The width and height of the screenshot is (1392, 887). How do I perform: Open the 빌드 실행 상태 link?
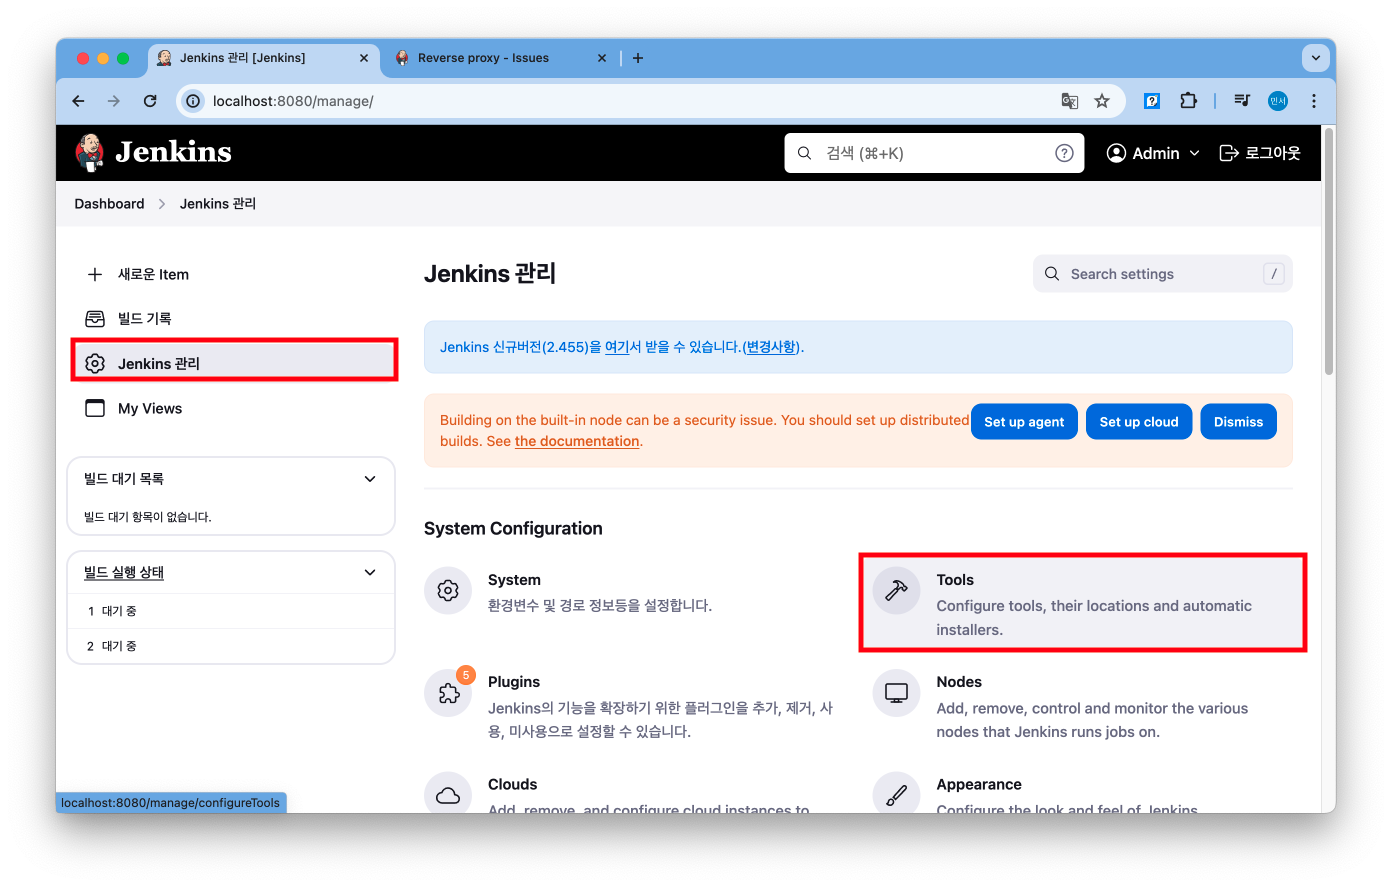(x=124, y=572)
